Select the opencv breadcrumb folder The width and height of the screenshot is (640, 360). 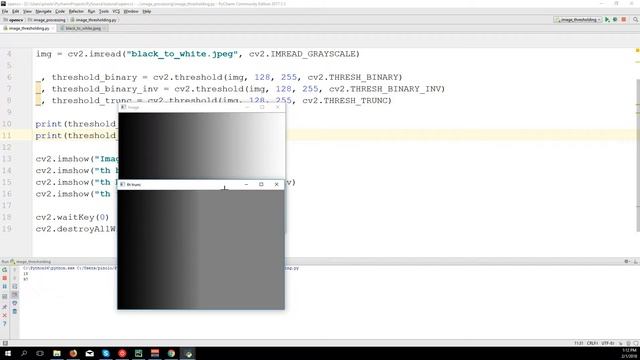13,20
